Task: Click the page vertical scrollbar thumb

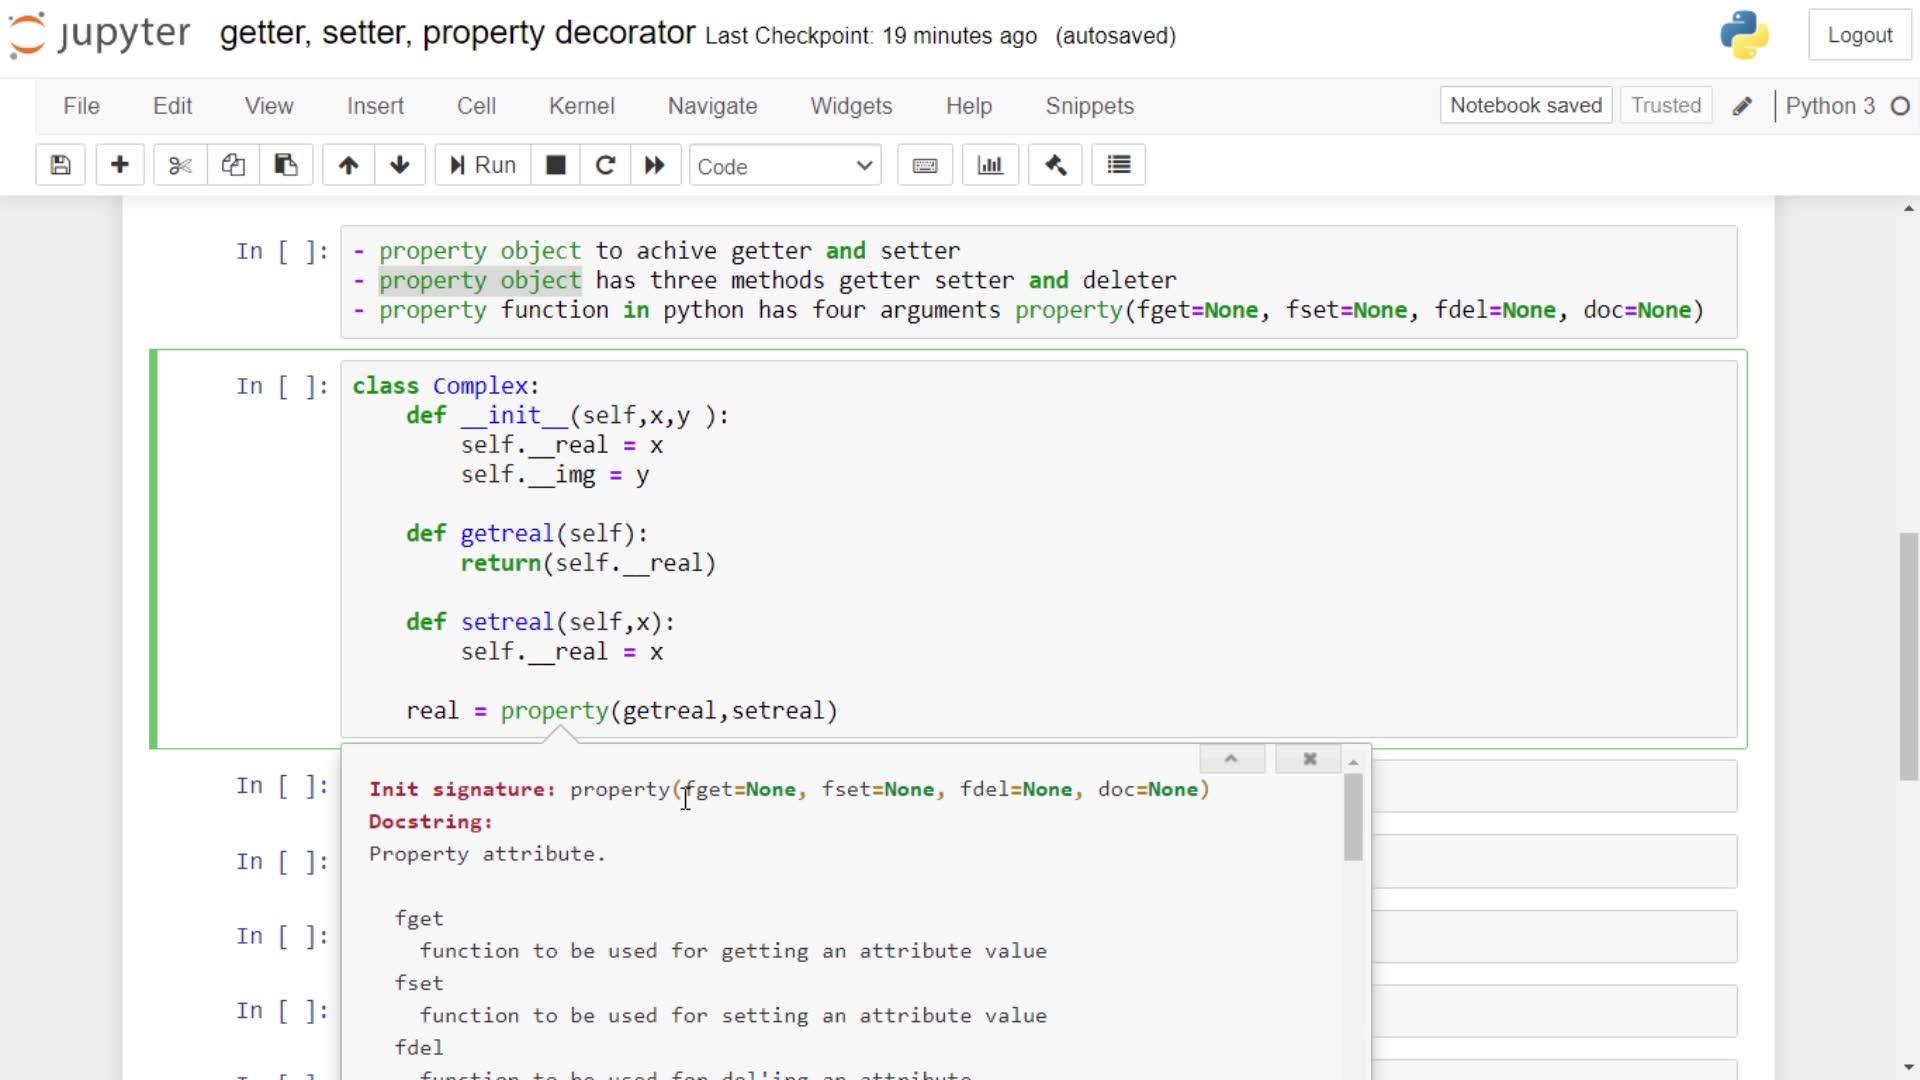Action: (1908, 657)
